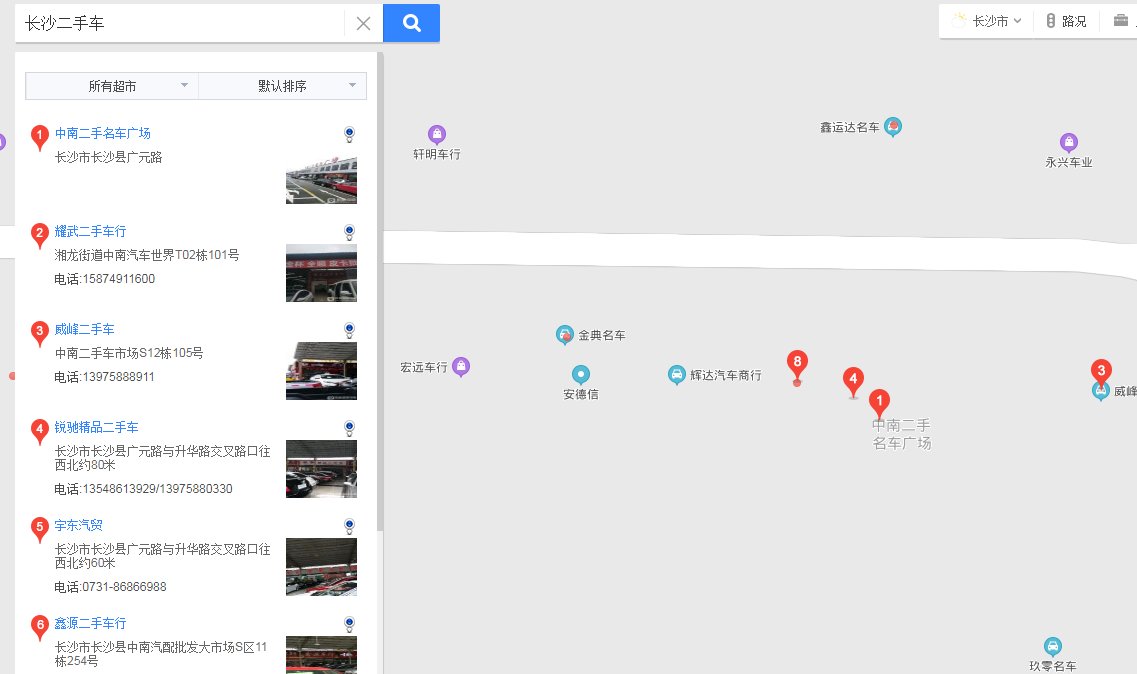Click list marker 3 beside 威峰二手车
The image size is (1137, 674).
click(x=40, y=332)
